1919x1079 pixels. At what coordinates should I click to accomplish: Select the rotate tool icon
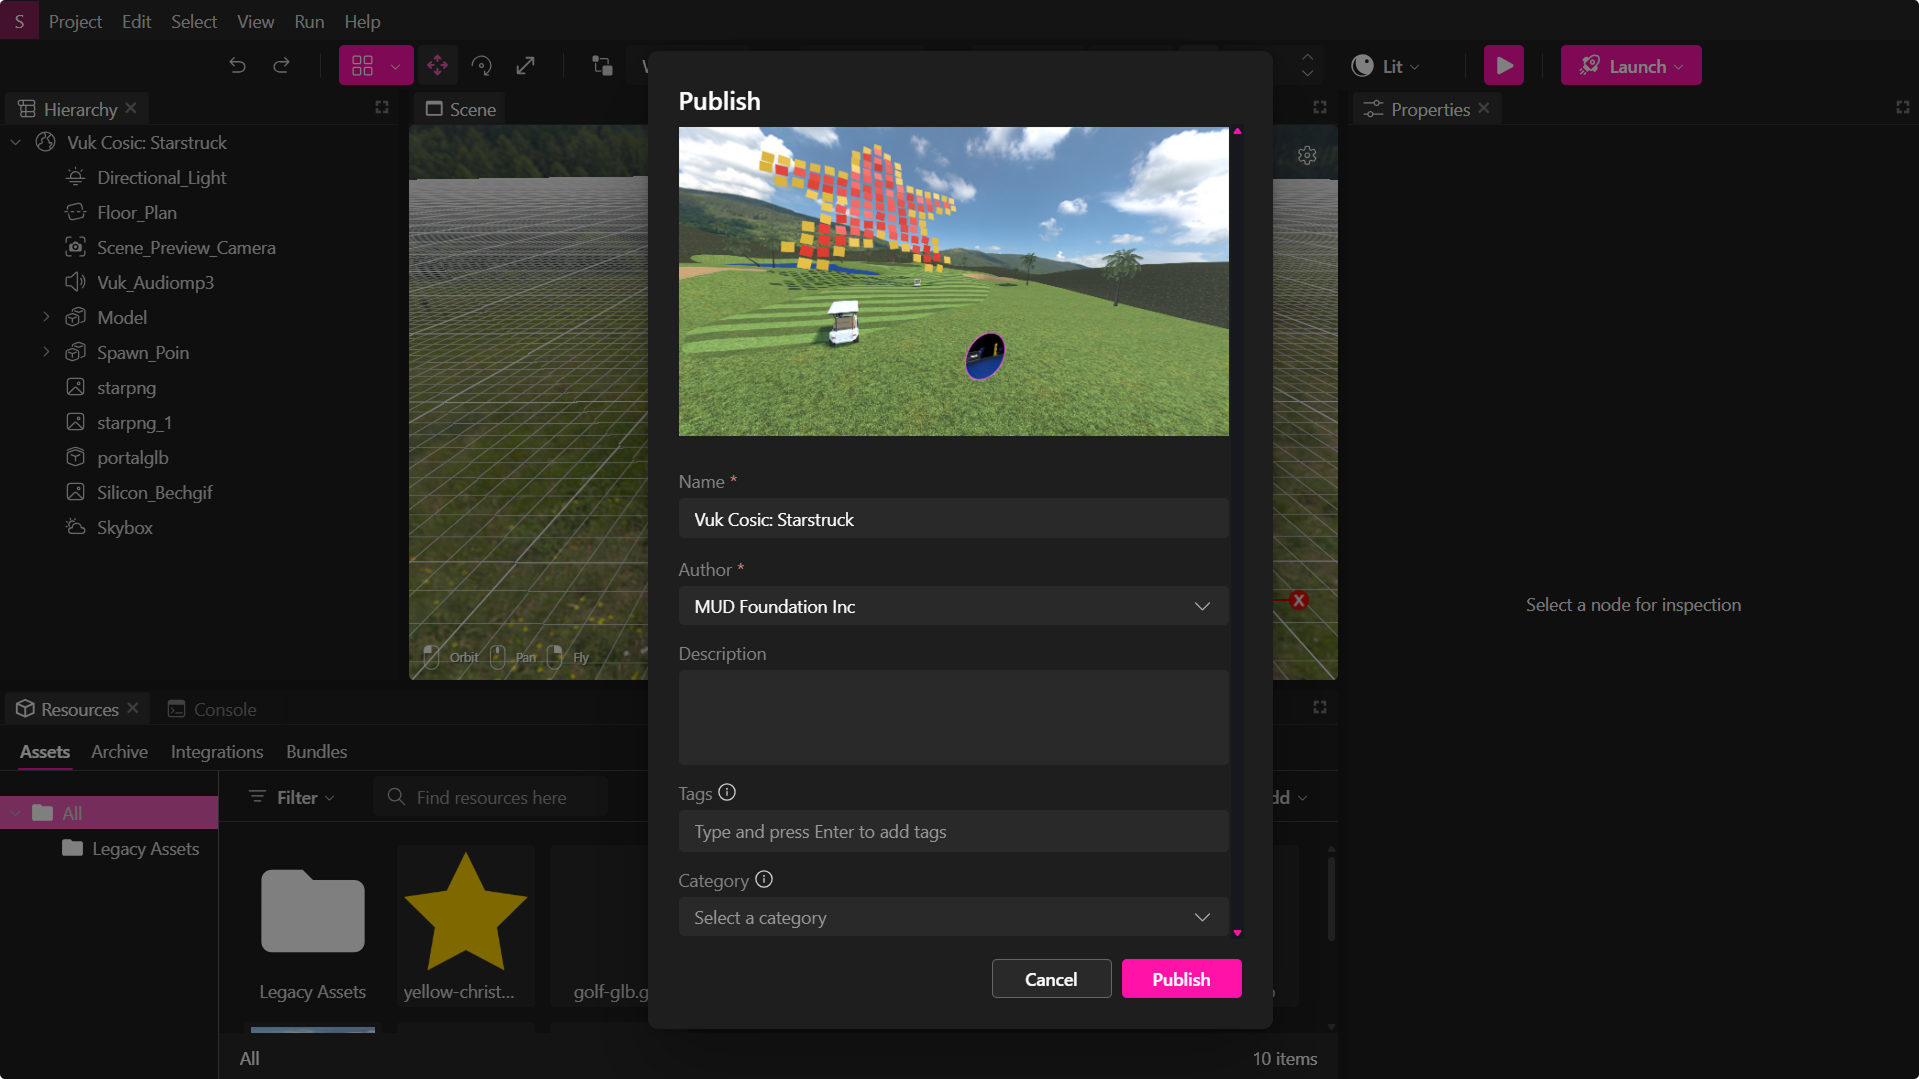point(481,66)
